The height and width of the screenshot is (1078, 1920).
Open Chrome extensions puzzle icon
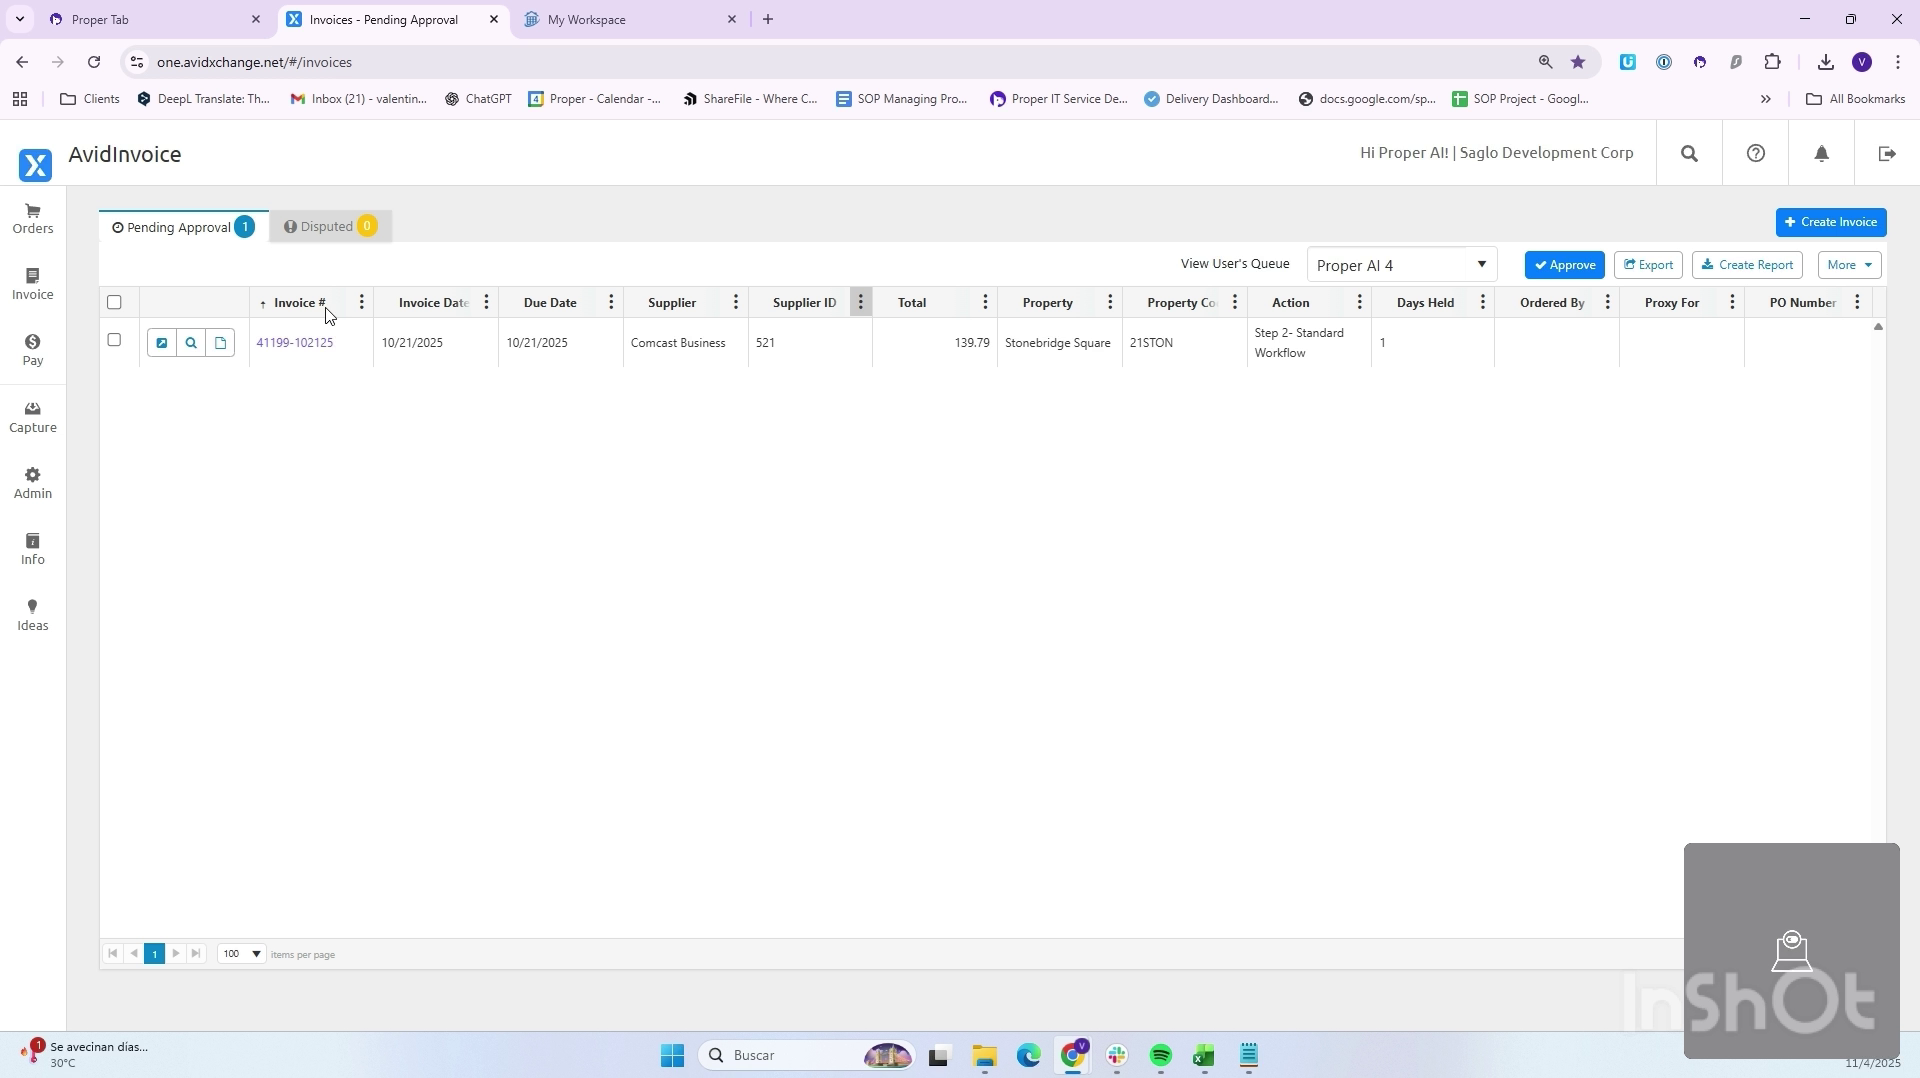point(1772,62)
